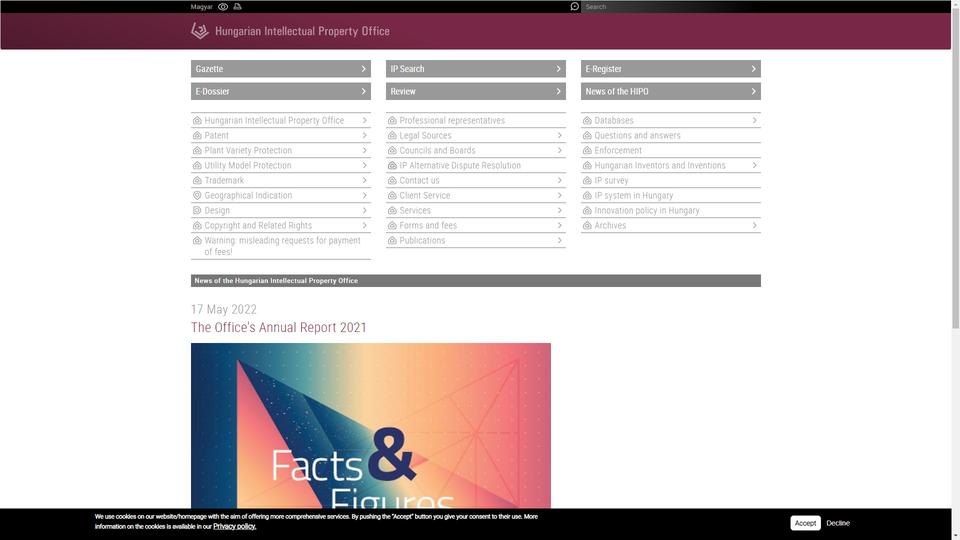
Task: Open the IP system in Hungary link
Action: tap(634, 195)
